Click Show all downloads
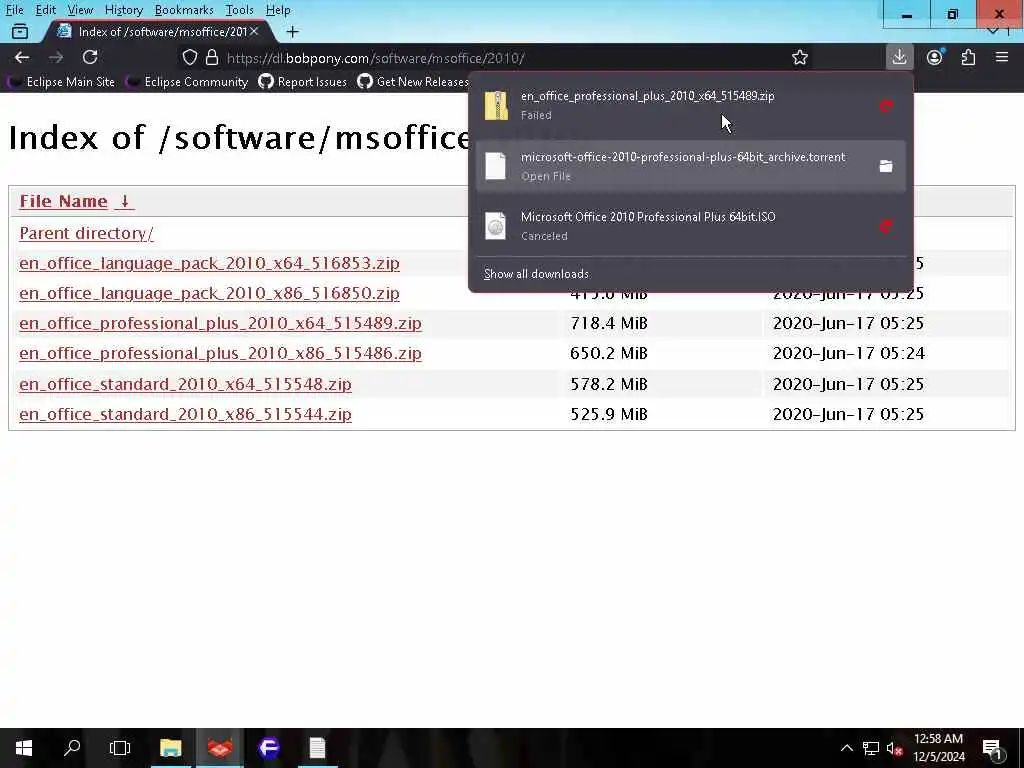Viewport: 1024px width, 768px height. [536, 274]
